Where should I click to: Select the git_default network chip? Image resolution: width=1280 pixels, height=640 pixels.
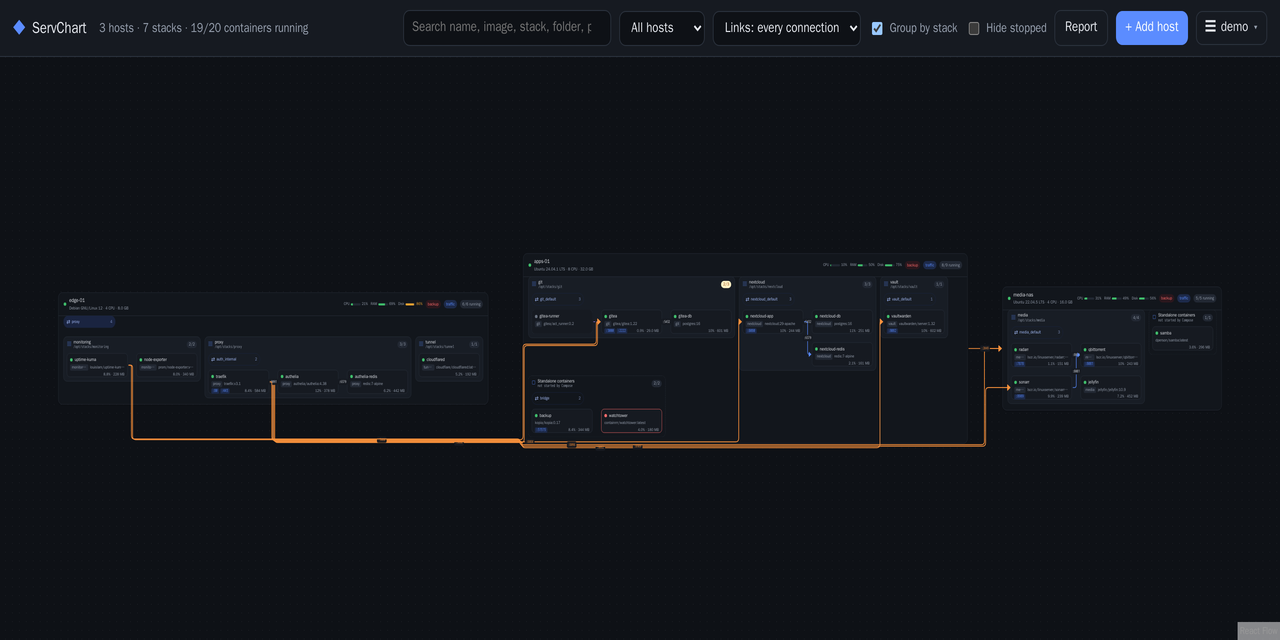click(x=558, y=299)
